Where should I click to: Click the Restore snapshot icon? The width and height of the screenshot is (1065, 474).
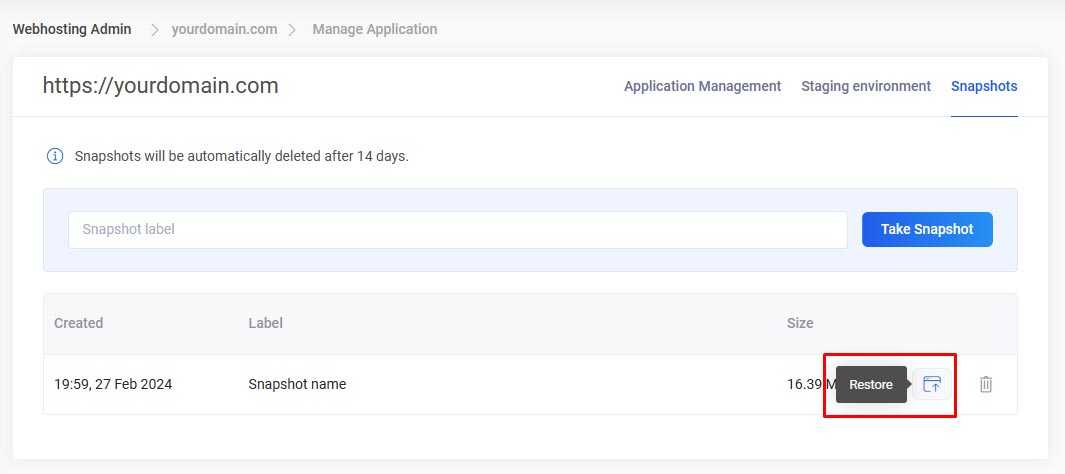[x=932, y=384]
